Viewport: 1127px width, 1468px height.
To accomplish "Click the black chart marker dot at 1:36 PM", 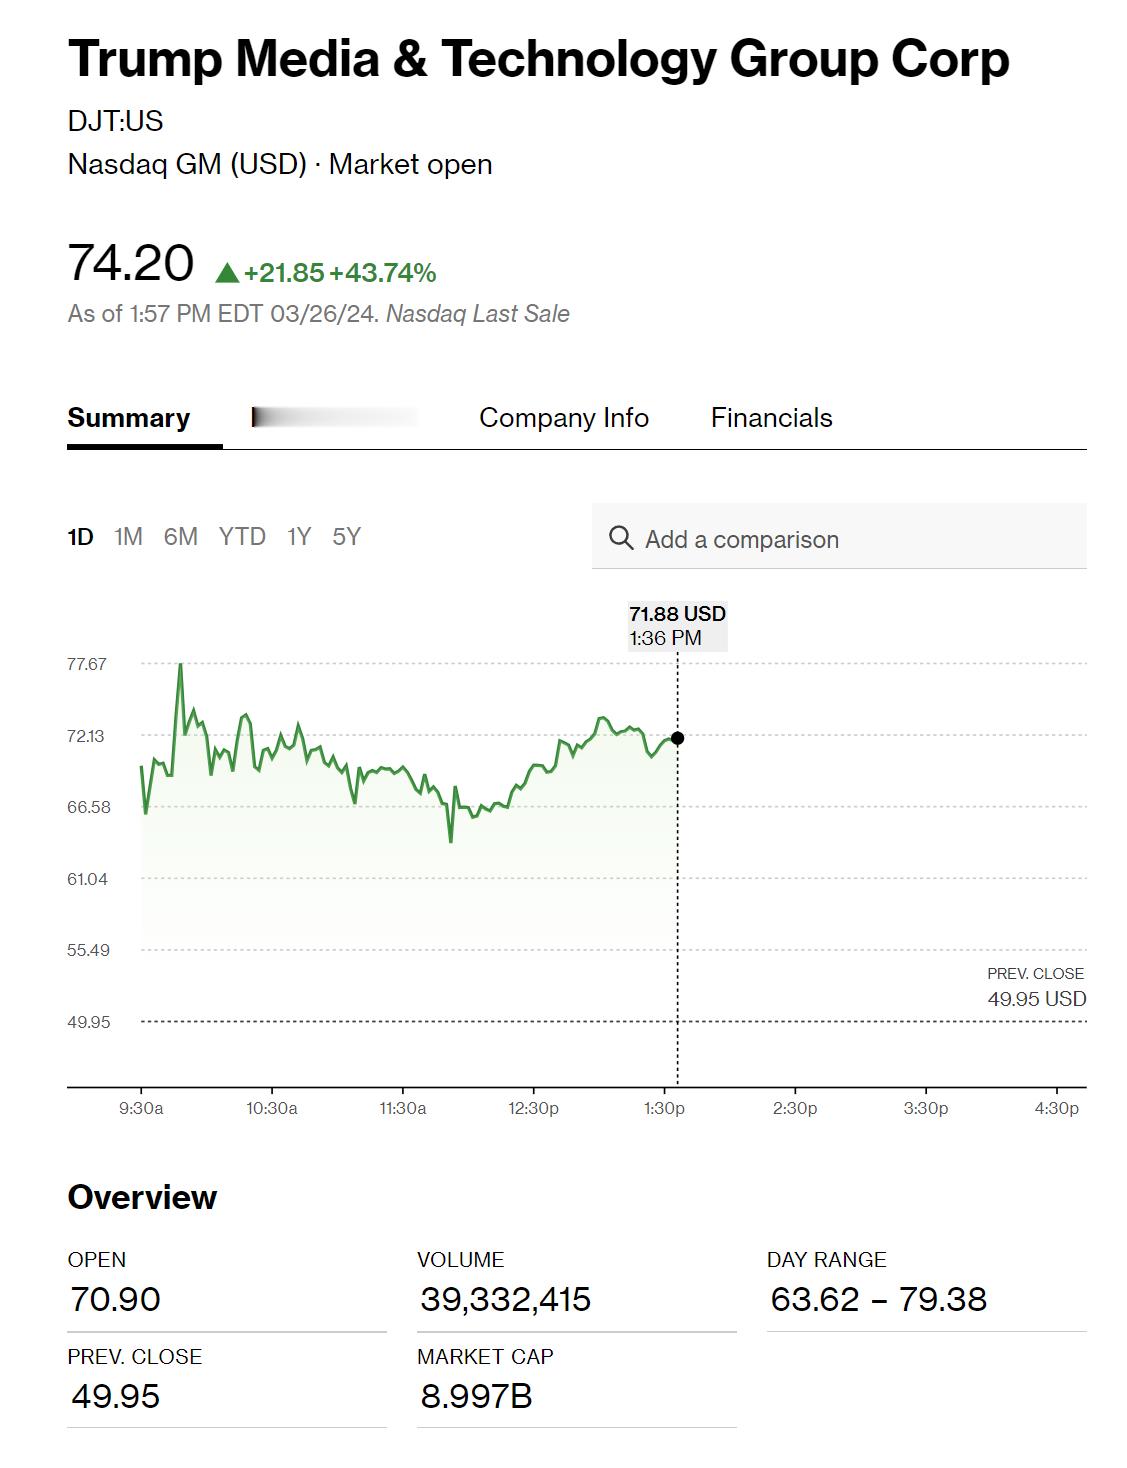I will [x=677, y=738].
